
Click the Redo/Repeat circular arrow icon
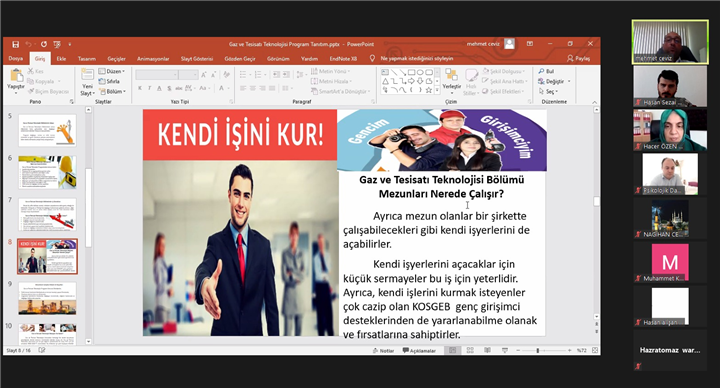coord(44,44)
